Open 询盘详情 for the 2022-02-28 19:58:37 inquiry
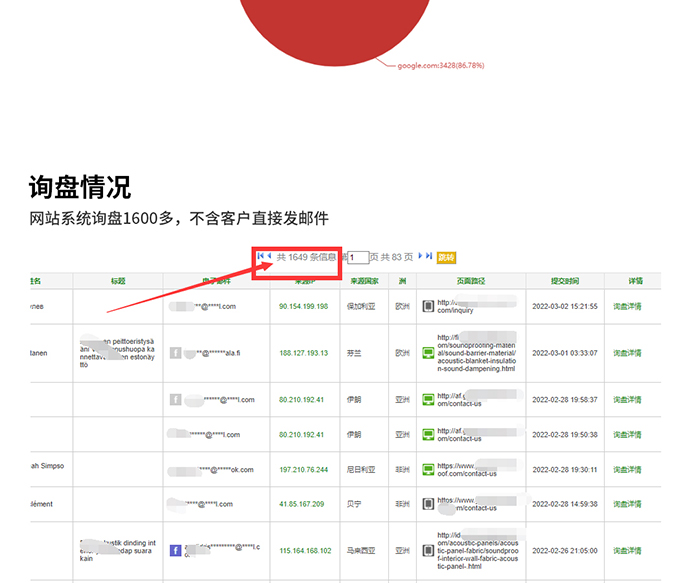The width and height of the screenshot is (700, 583). (627, 400)
